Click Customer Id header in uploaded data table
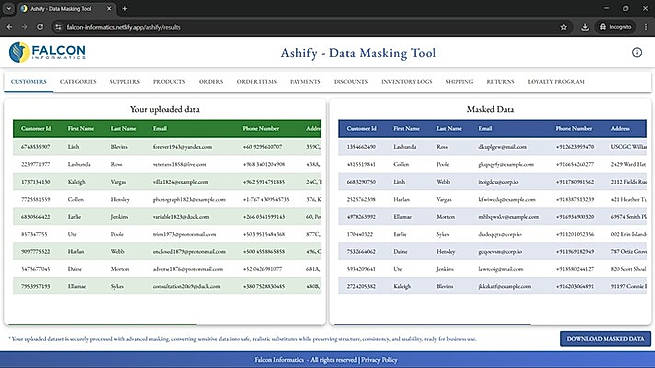The image size is (655, 368). (x=36, y=129)
